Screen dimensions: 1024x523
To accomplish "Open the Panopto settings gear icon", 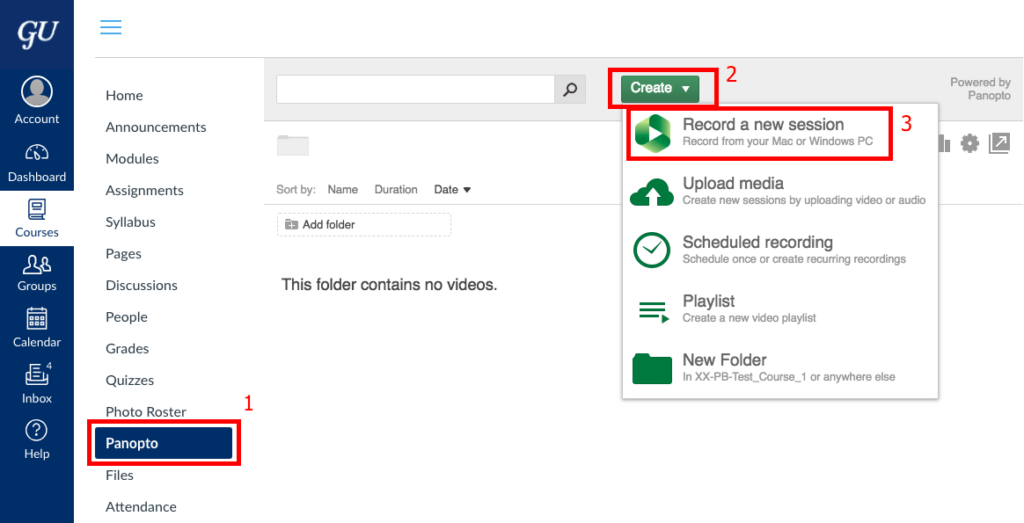I will pos(969,144).
